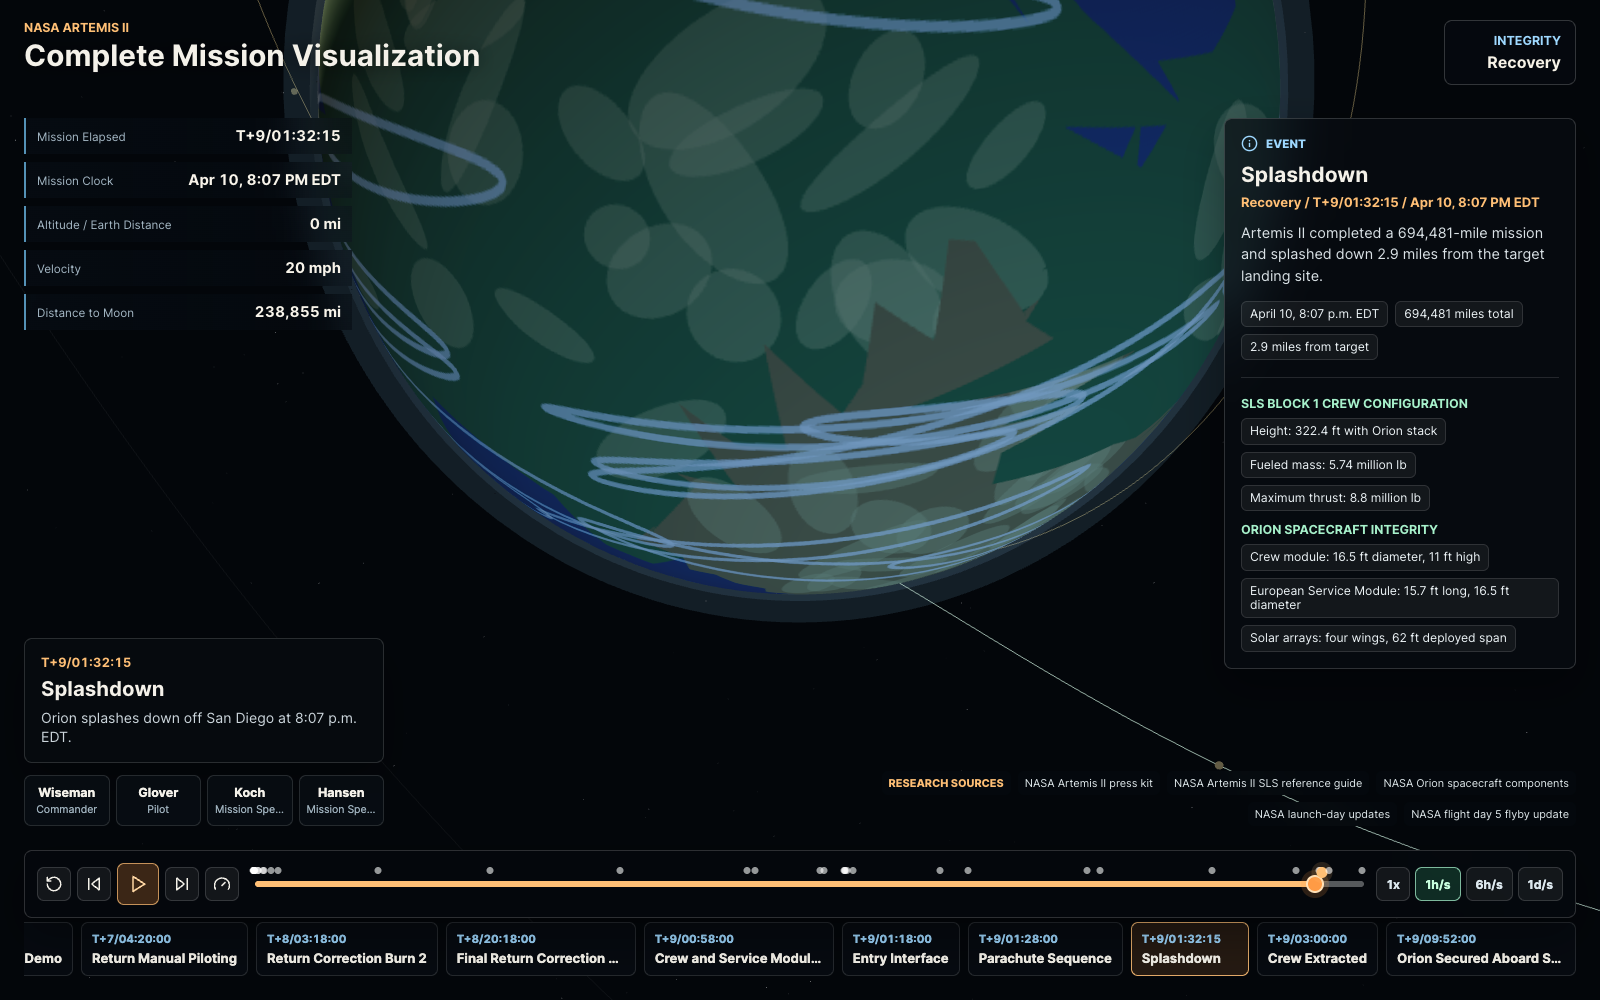Select the Return Correction Burn 2 event
Screen dimensions: 1600x1000
click(347, 949)
